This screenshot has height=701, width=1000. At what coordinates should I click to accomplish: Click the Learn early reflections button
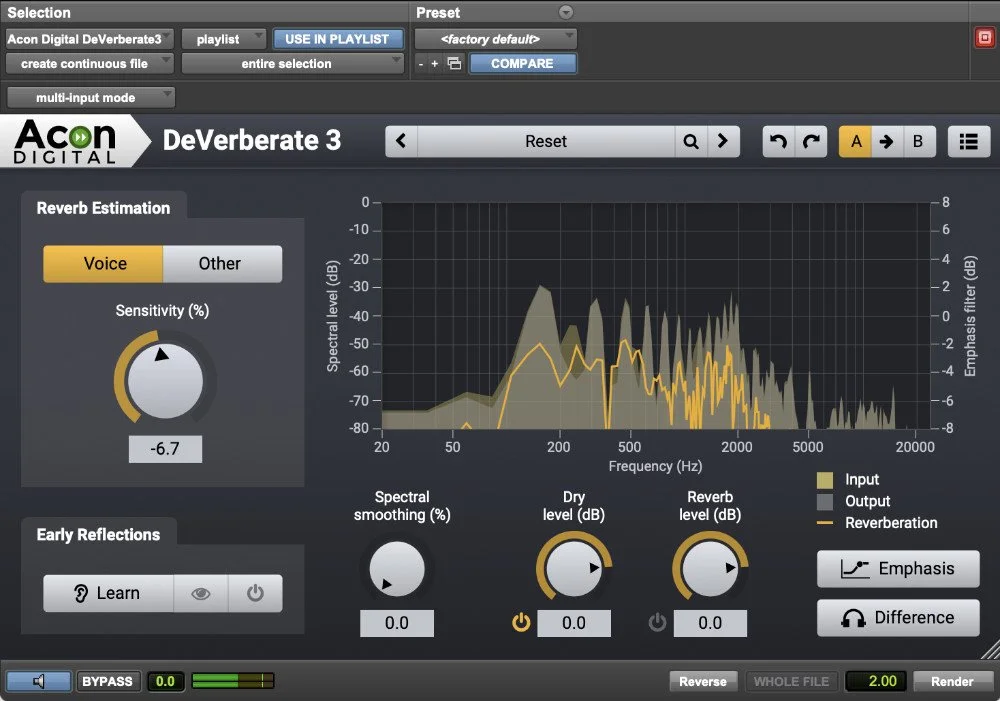click(108, 593)
